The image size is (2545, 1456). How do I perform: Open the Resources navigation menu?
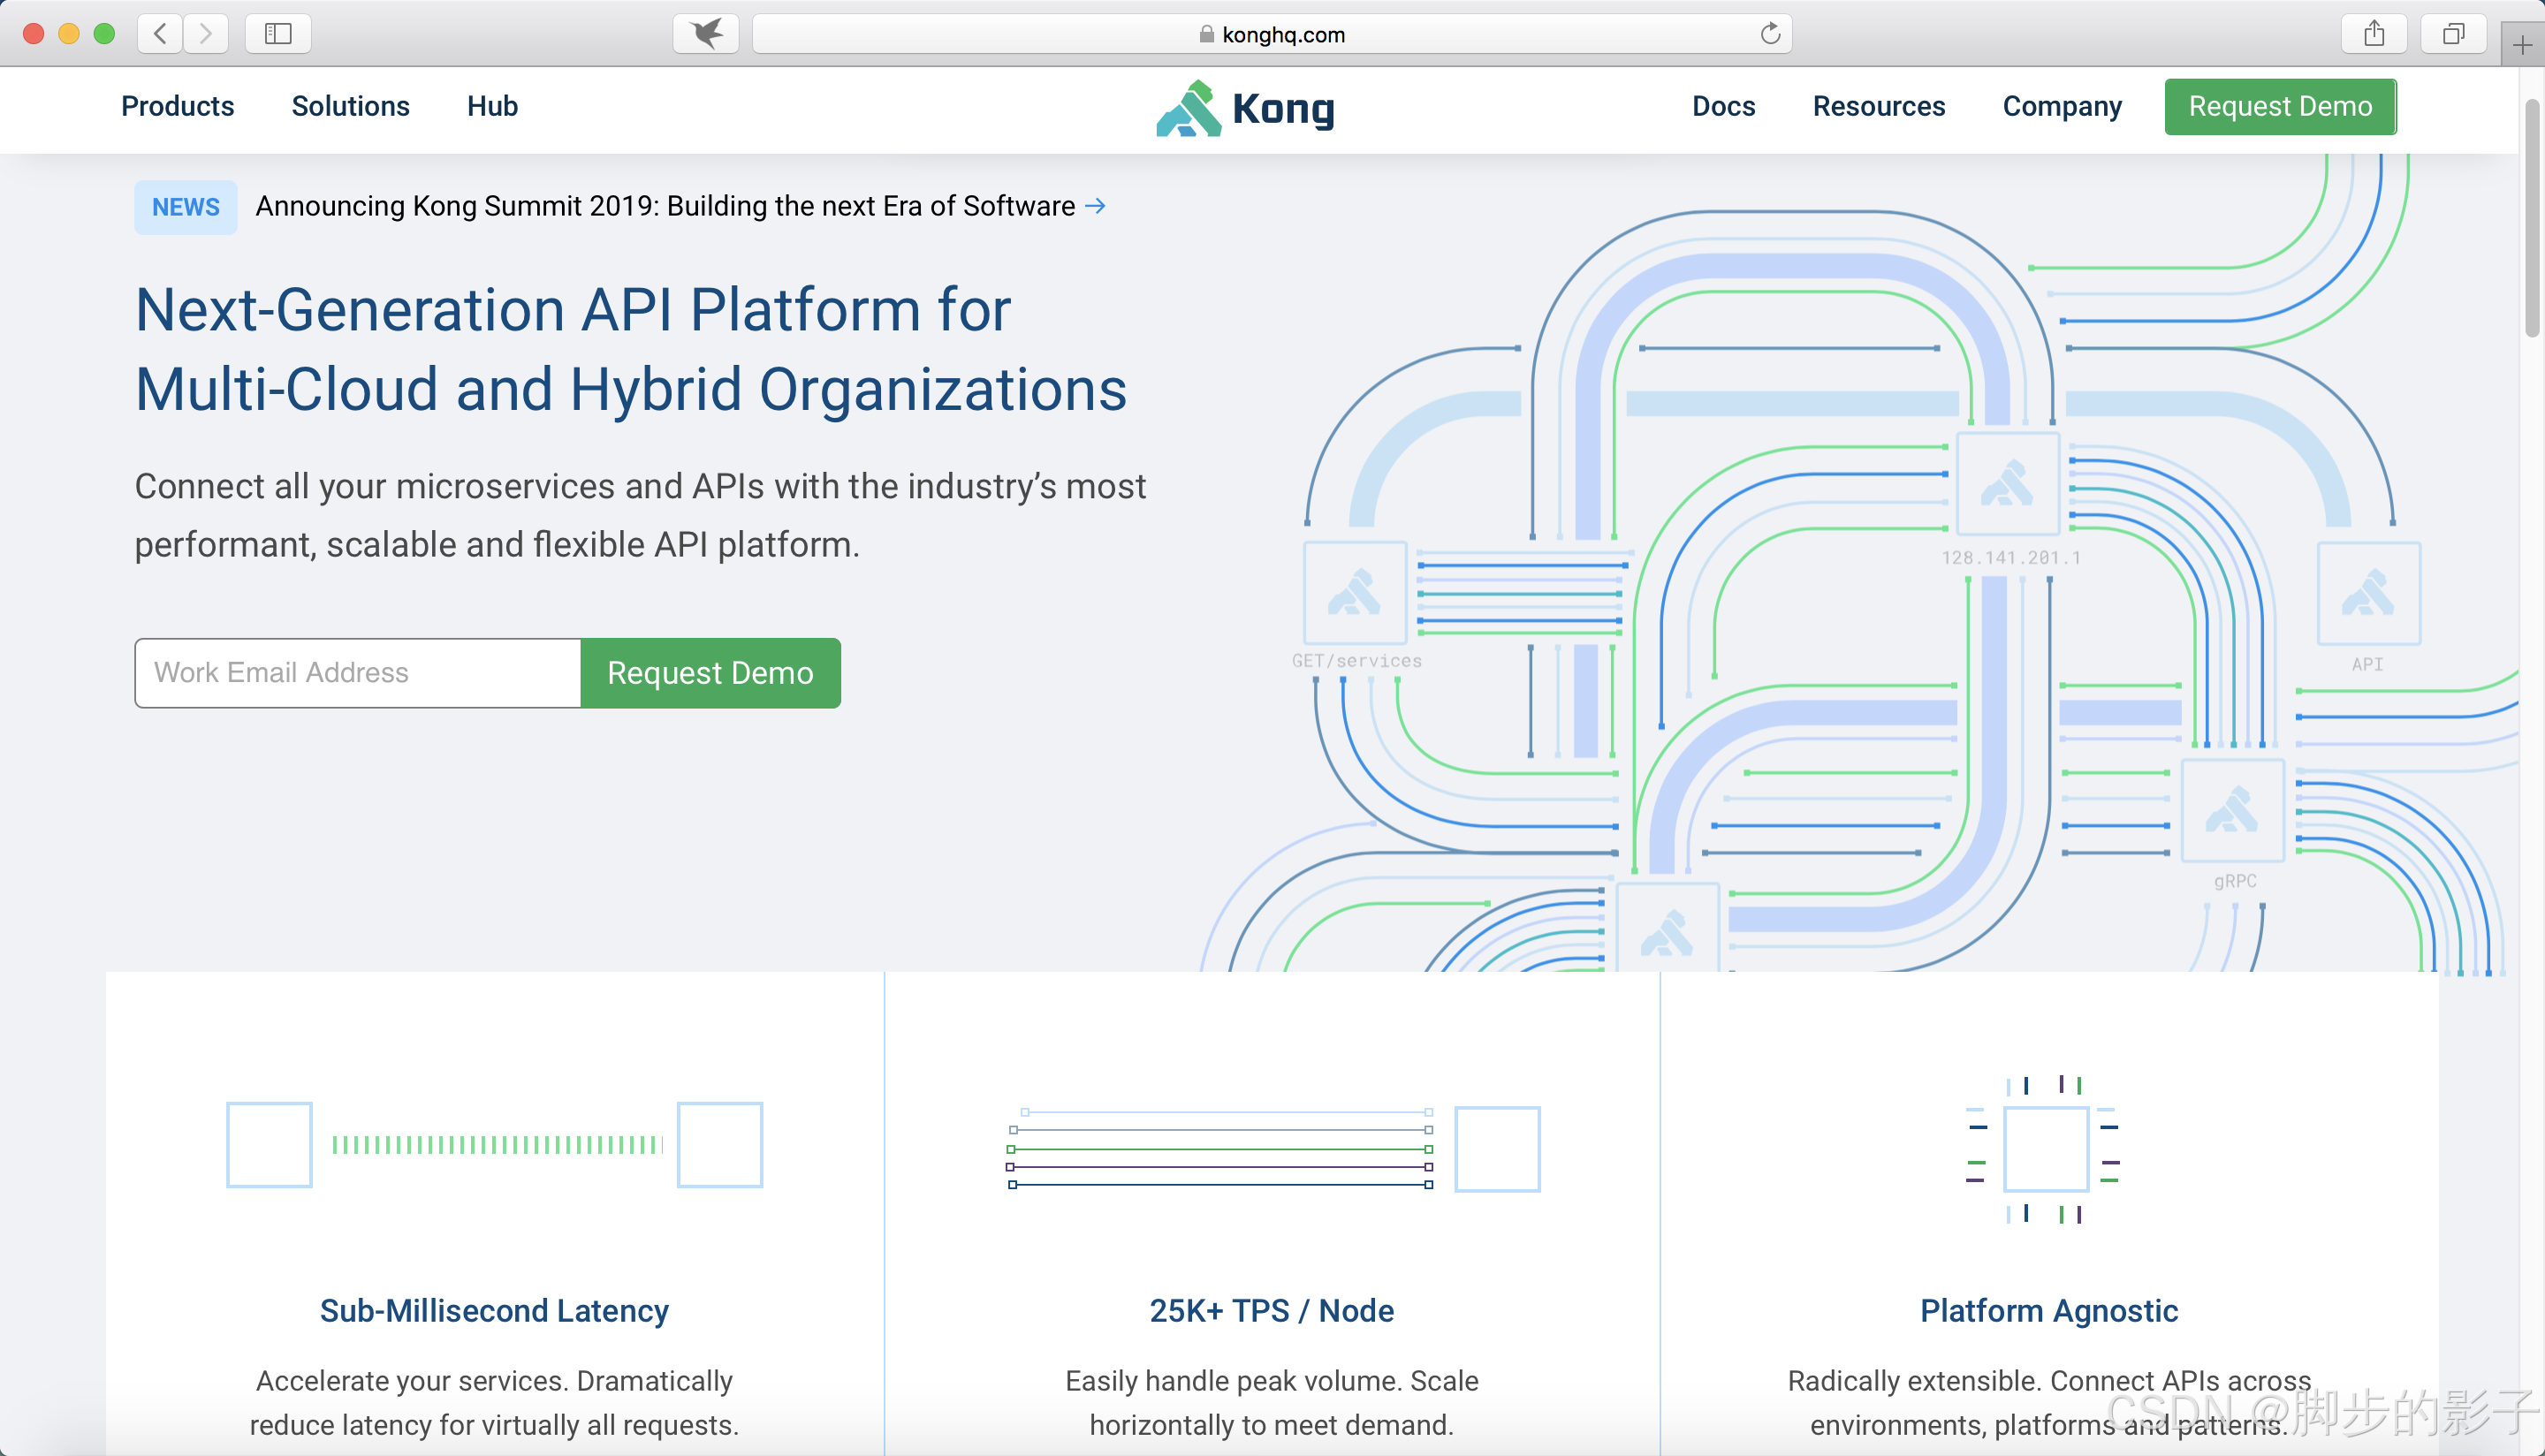click(x=1878, y=106)
